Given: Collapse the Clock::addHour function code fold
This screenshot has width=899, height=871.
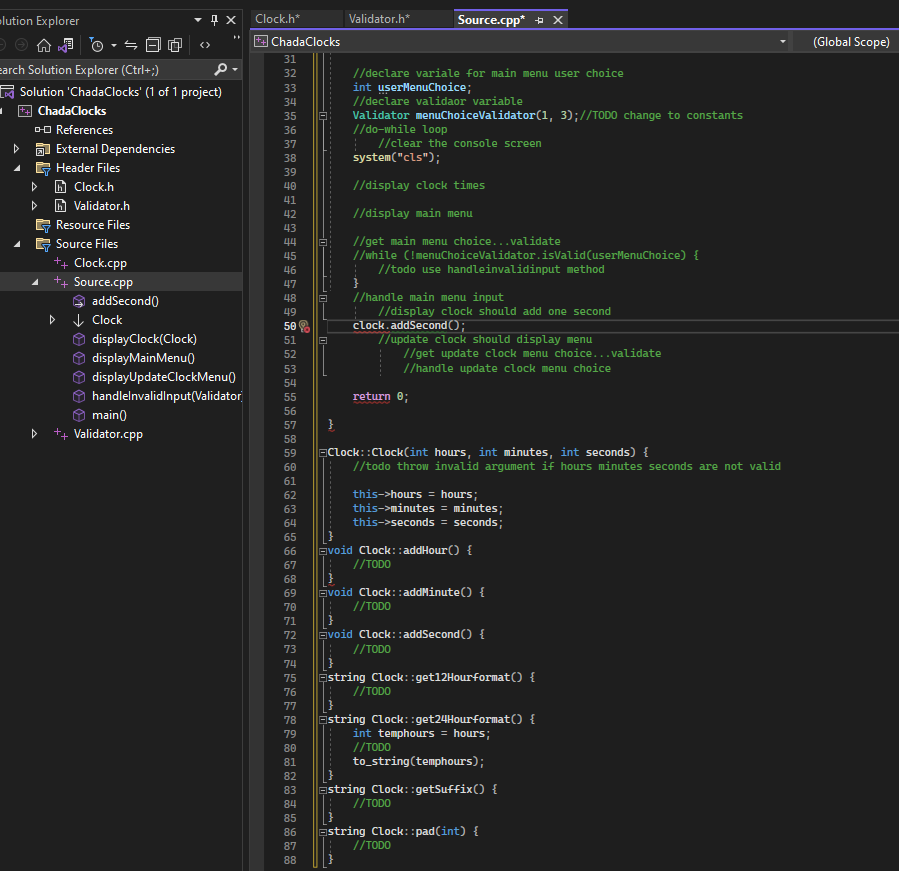Looking at the screenshot, I should click(x=322, y=551).
